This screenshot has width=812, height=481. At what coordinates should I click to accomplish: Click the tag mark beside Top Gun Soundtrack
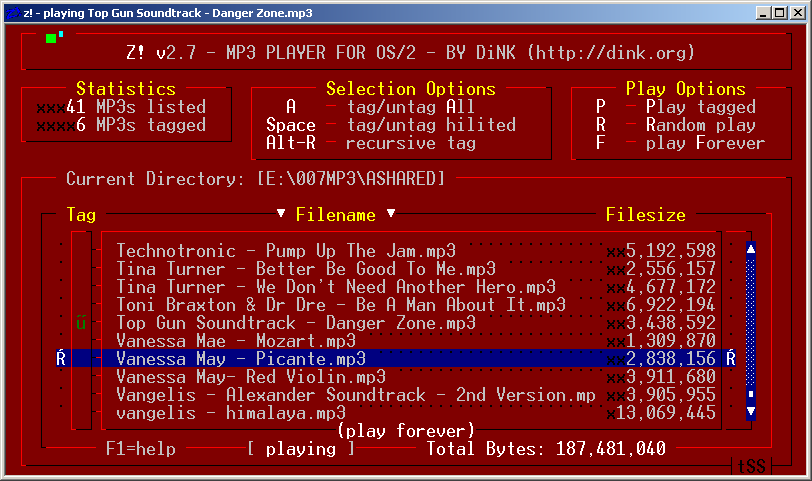click(x=81, y=323)
